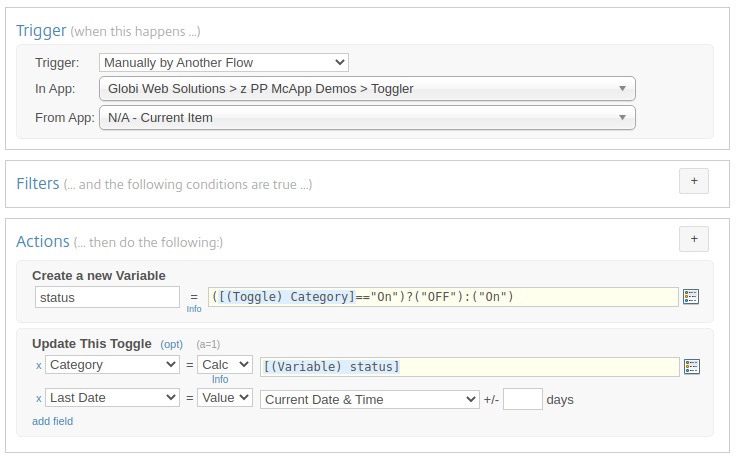Open Info link under Calc dropdown
The width and height of the screenshot is (739, 460).
[220, 379]
